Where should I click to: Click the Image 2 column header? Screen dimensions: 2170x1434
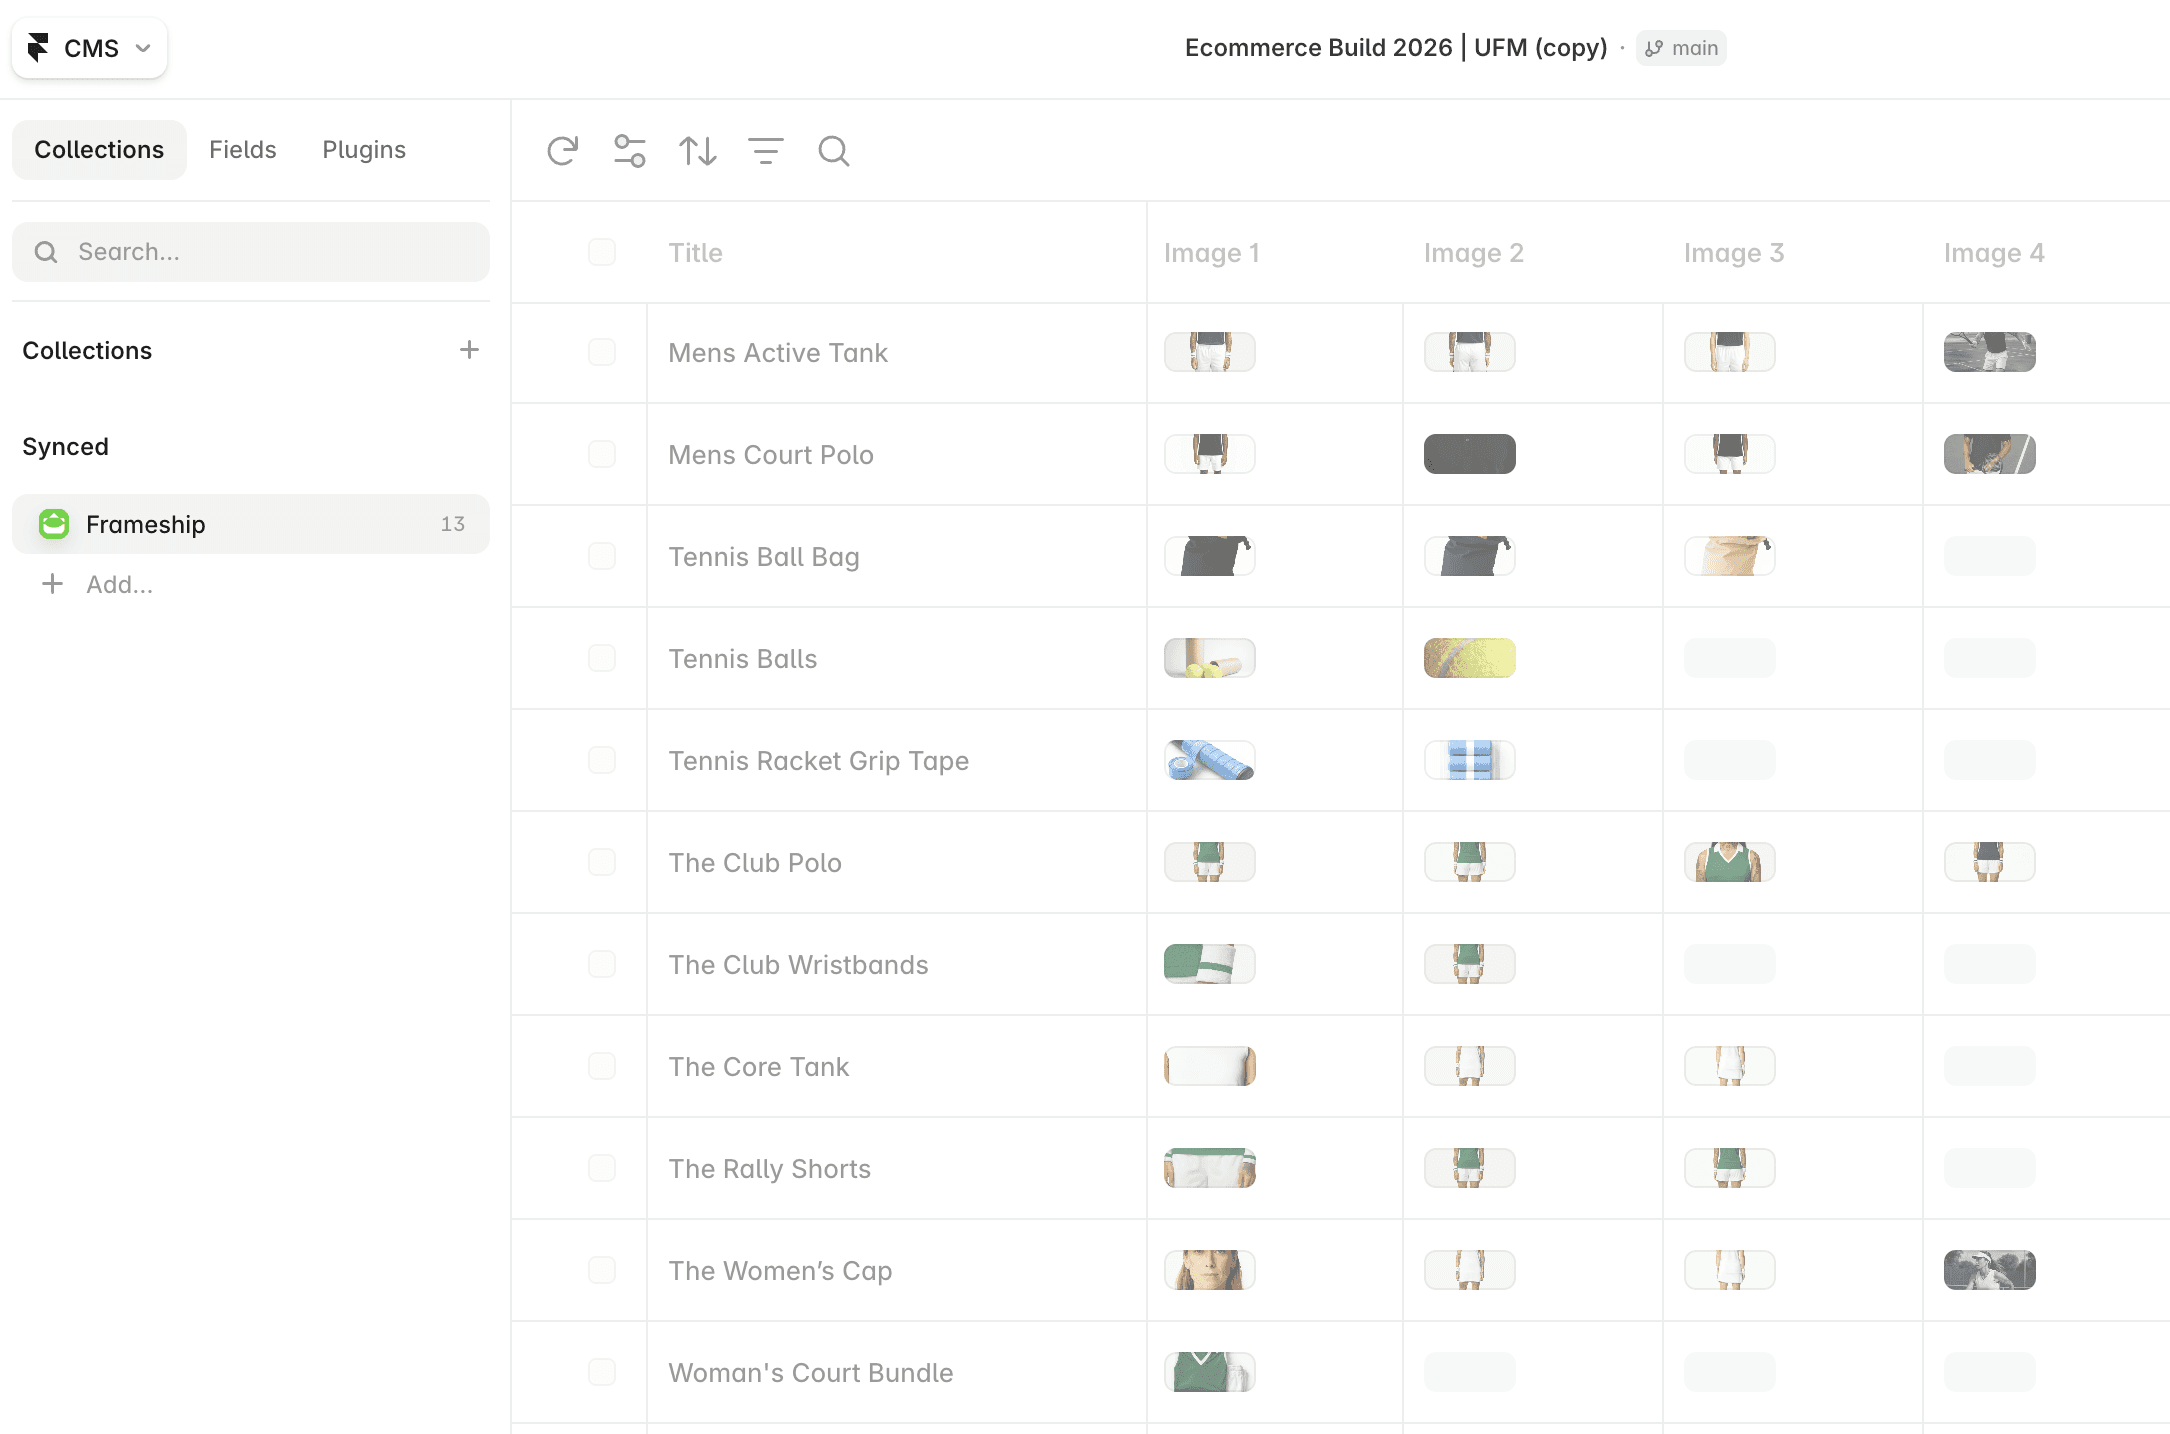1473,253
